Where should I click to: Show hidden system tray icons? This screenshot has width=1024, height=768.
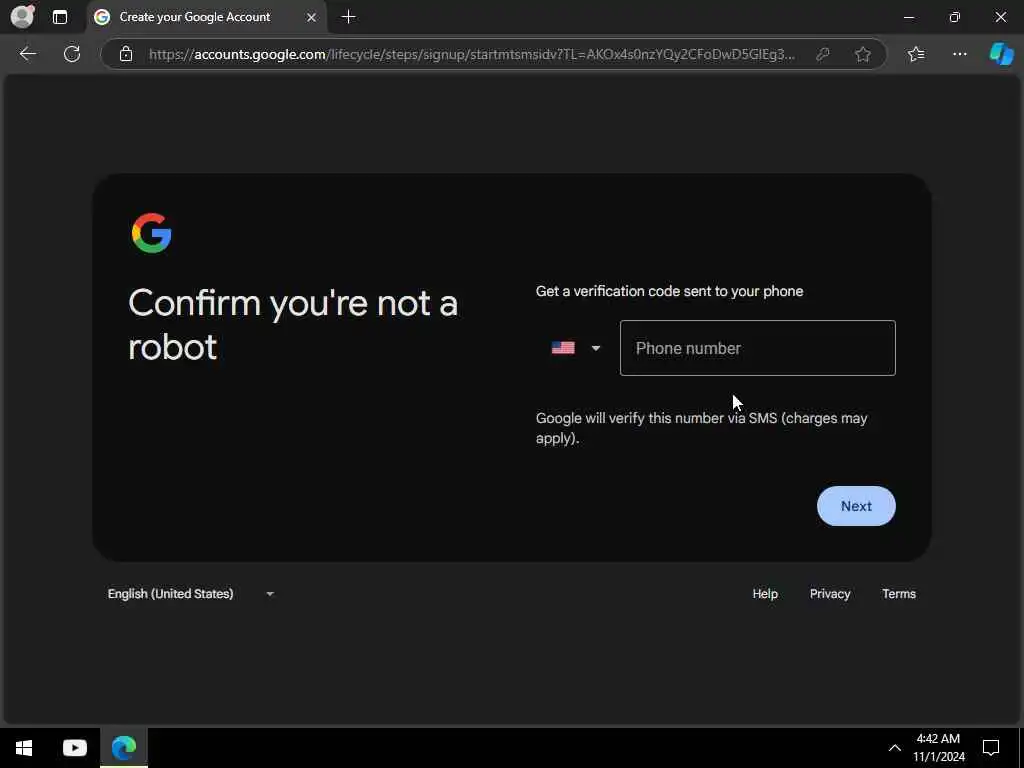895,748
